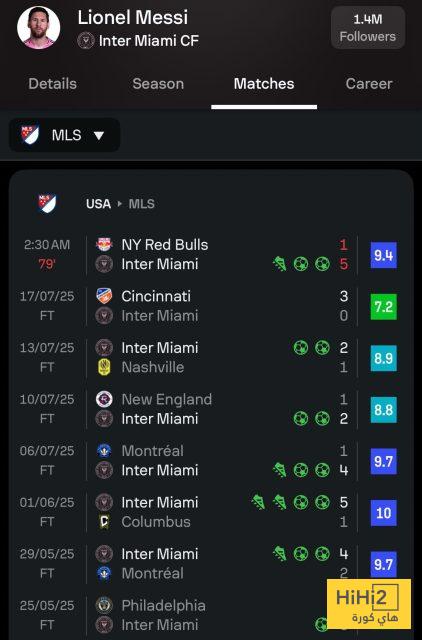
Task: Click the Columbus team crest
Action: [104, 522]
